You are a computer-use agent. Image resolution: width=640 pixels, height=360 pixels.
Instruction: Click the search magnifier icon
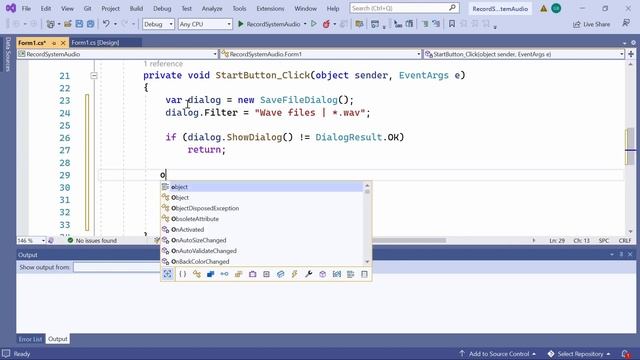point(452,8)
